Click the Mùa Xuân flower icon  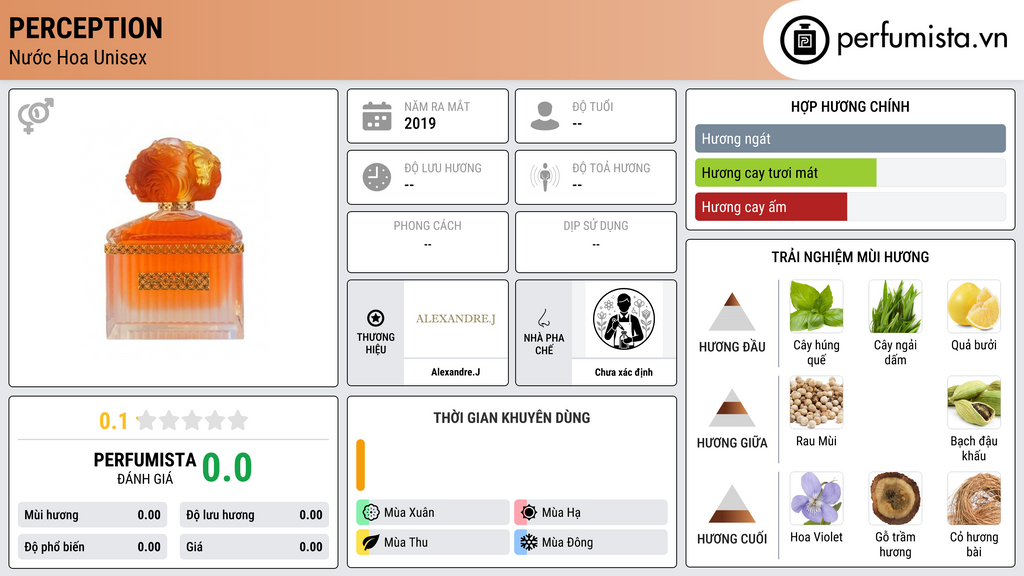point(370,512)
